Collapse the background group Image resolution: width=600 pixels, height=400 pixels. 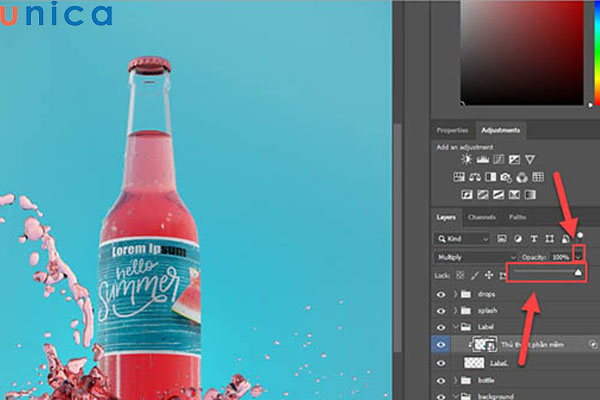(x=455, y=396)
